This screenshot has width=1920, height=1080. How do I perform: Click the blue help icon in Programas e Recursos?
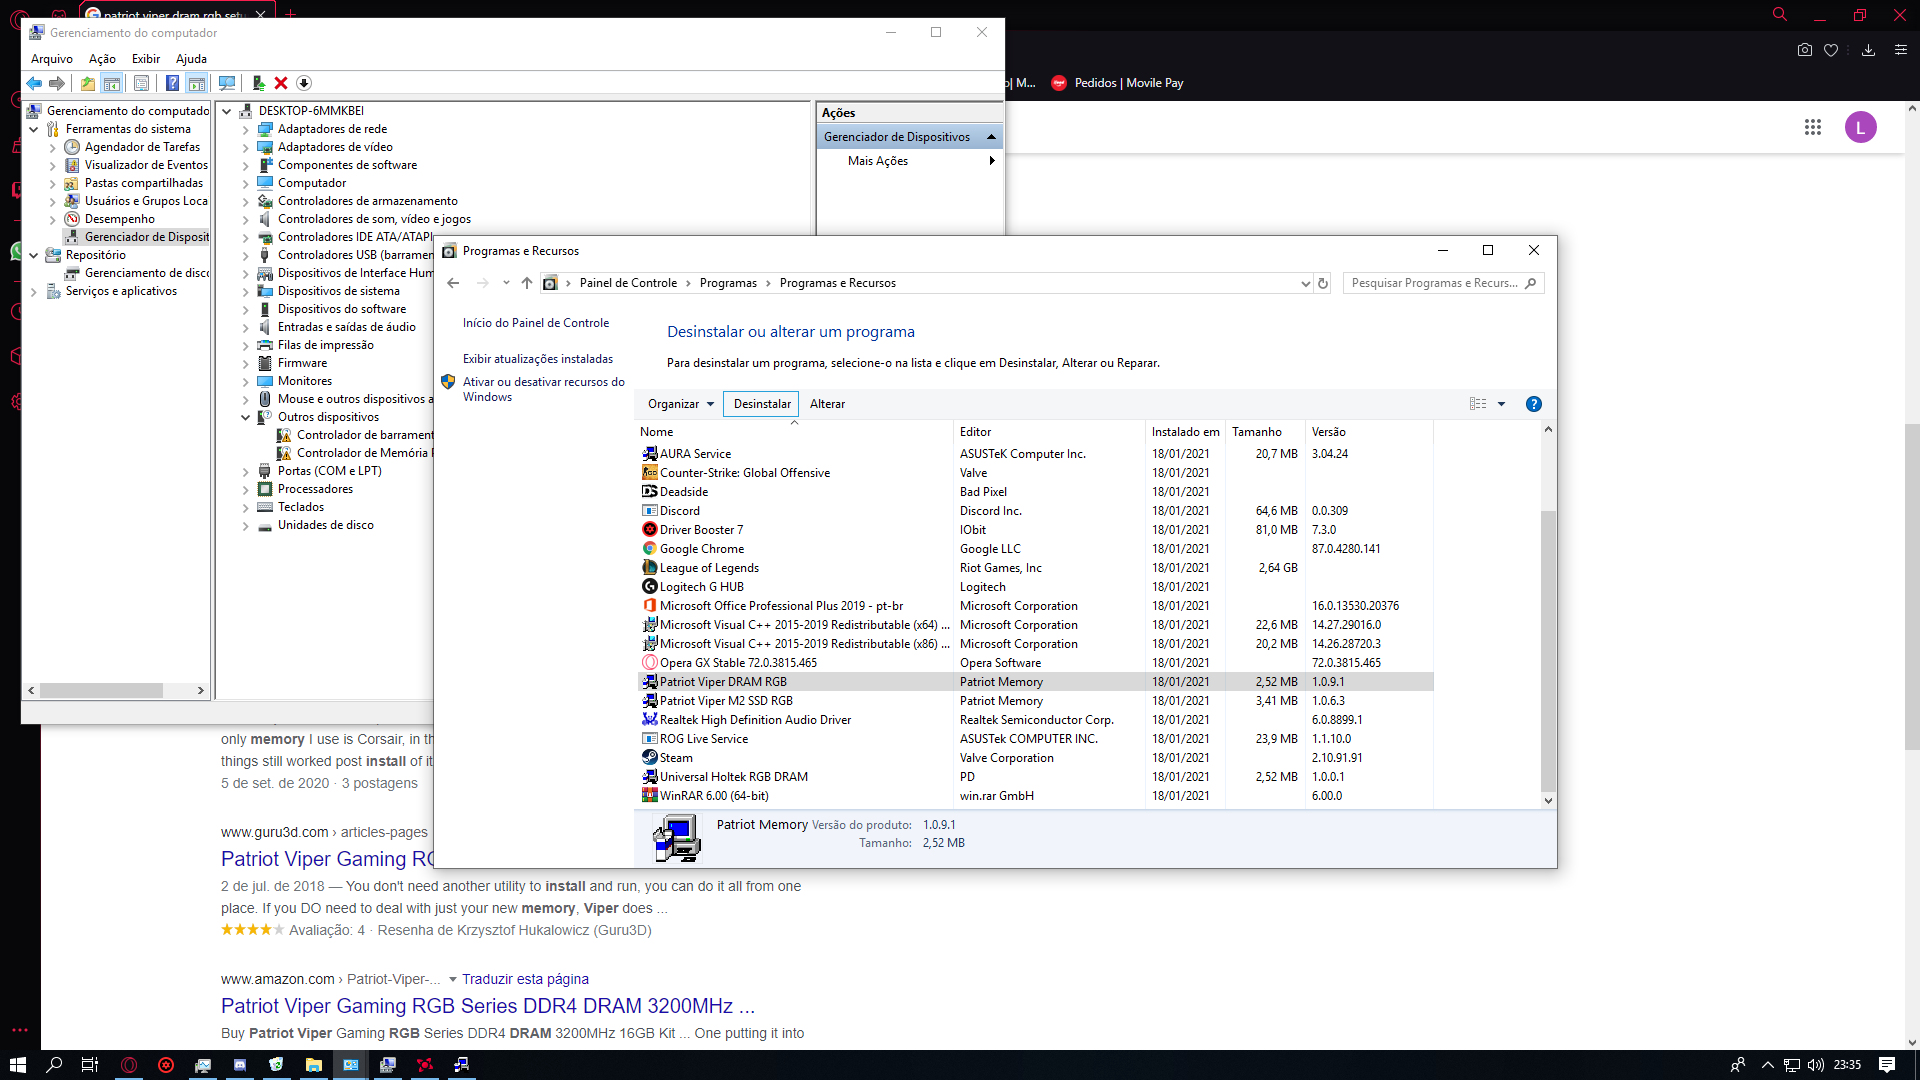pyautogui.click(x=1533, y=404)
